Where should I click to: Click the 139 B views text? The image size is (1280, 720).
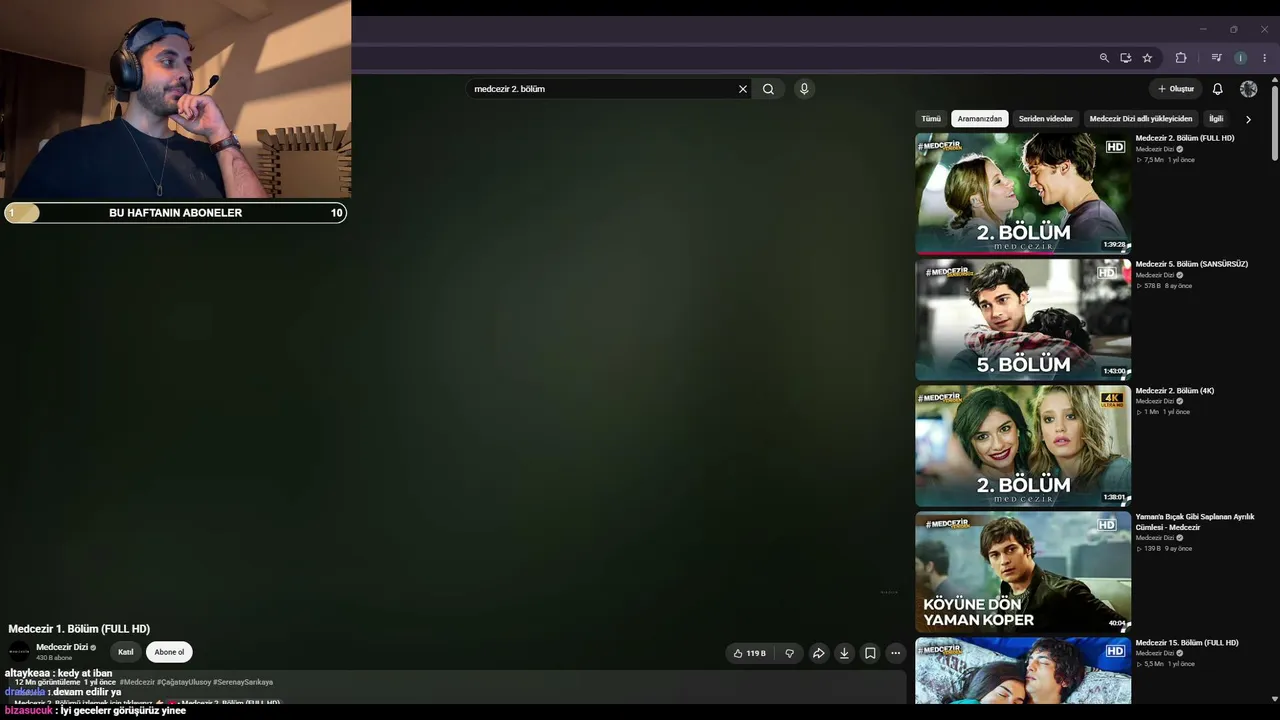tap(1152, 549)
